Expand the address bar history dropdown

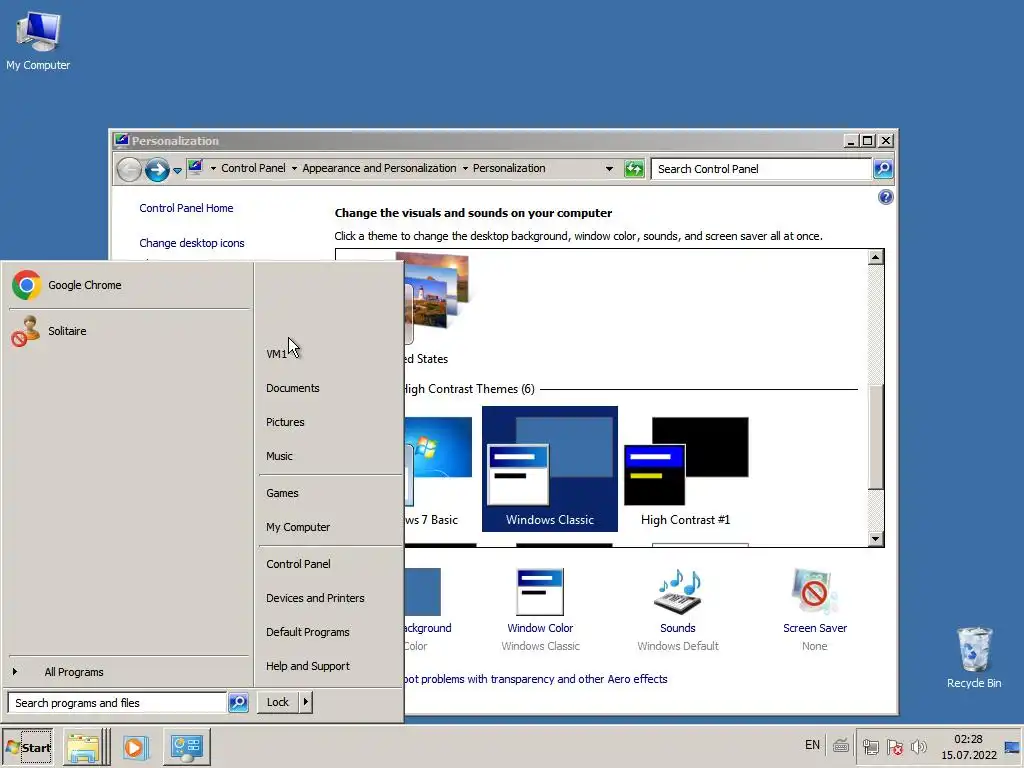point(609,168)
